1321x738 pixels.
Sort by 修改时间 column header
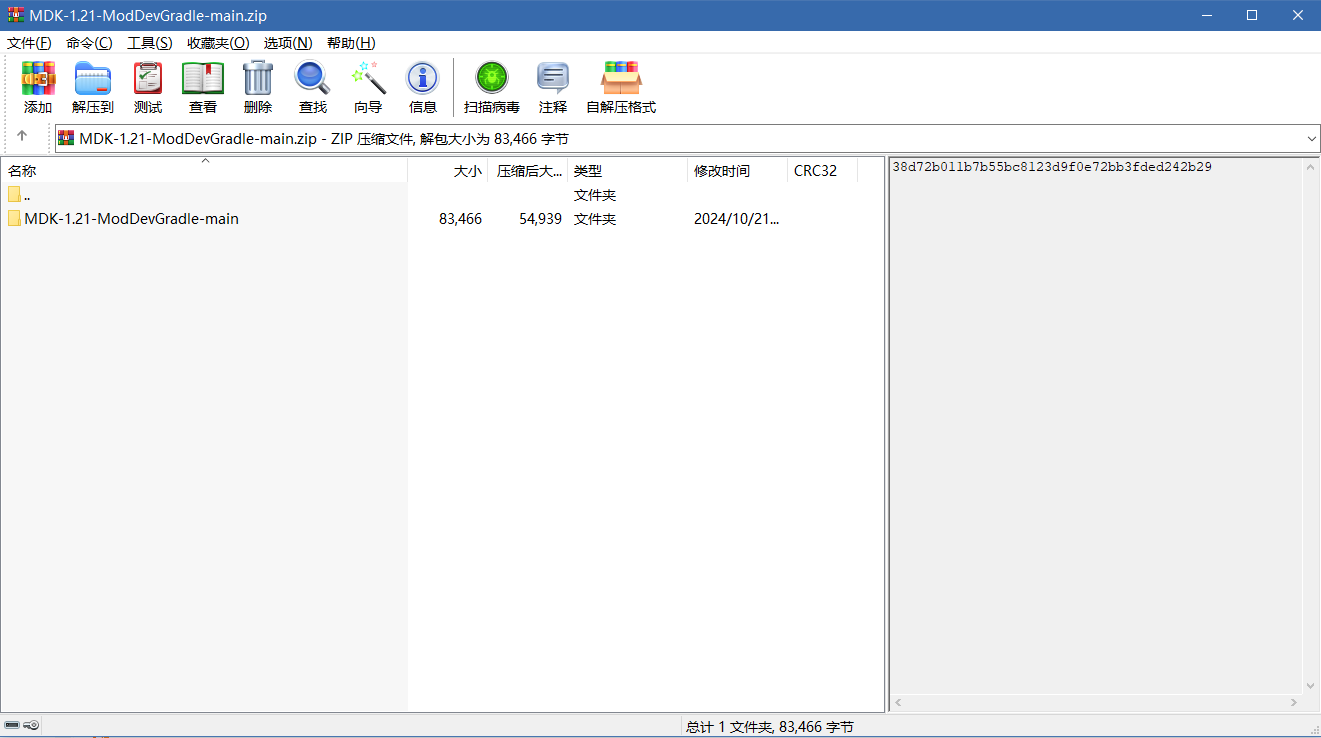[x=722, y=171]
